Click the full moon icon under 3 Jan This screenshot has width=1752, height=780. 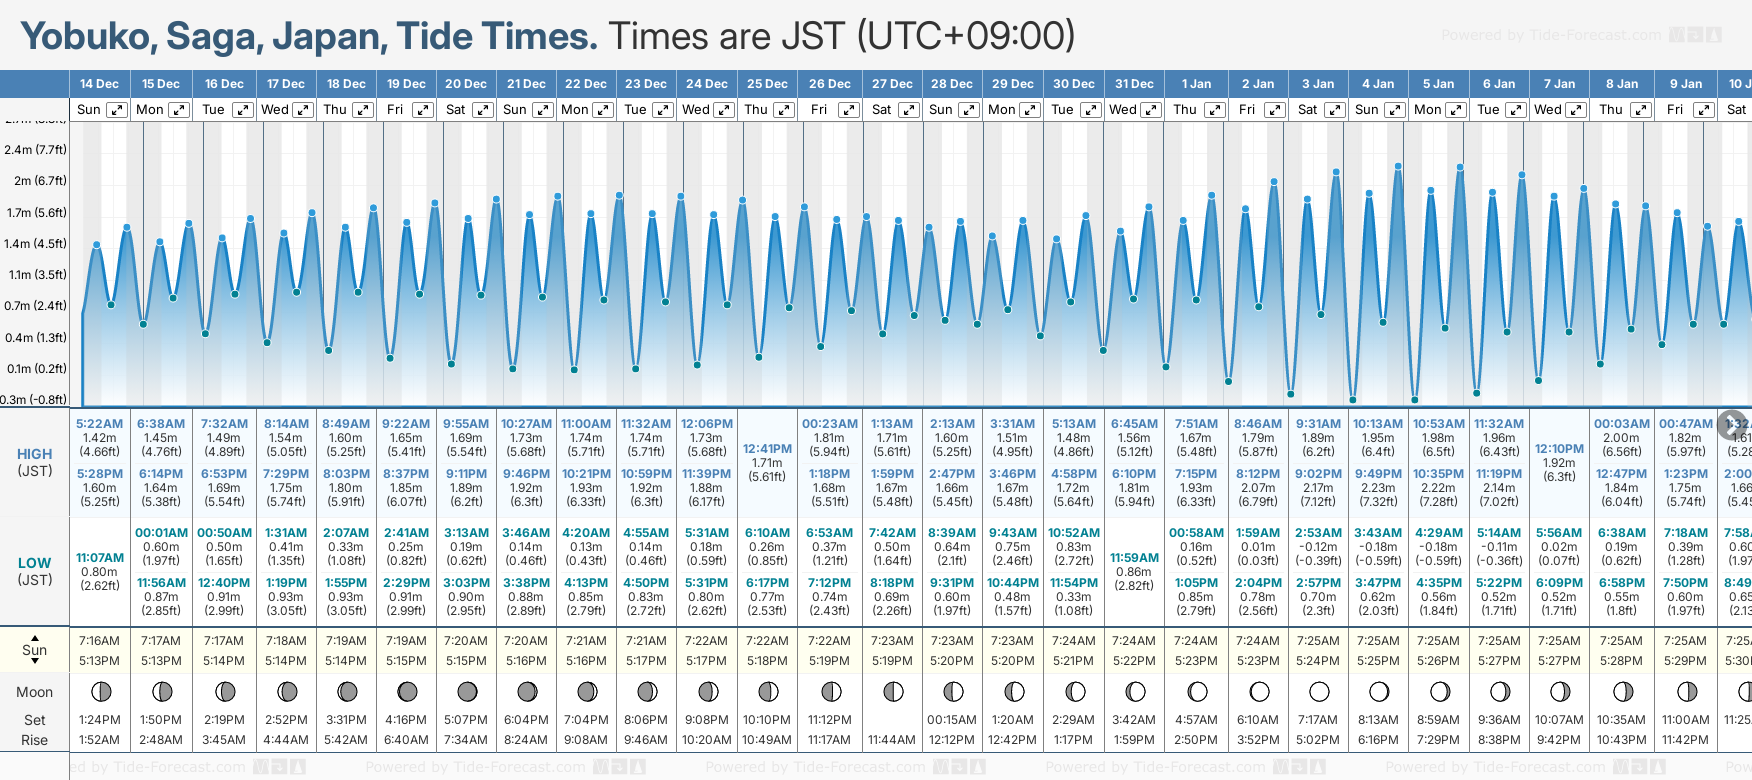pyautogui.click(x=1319, y=691)
